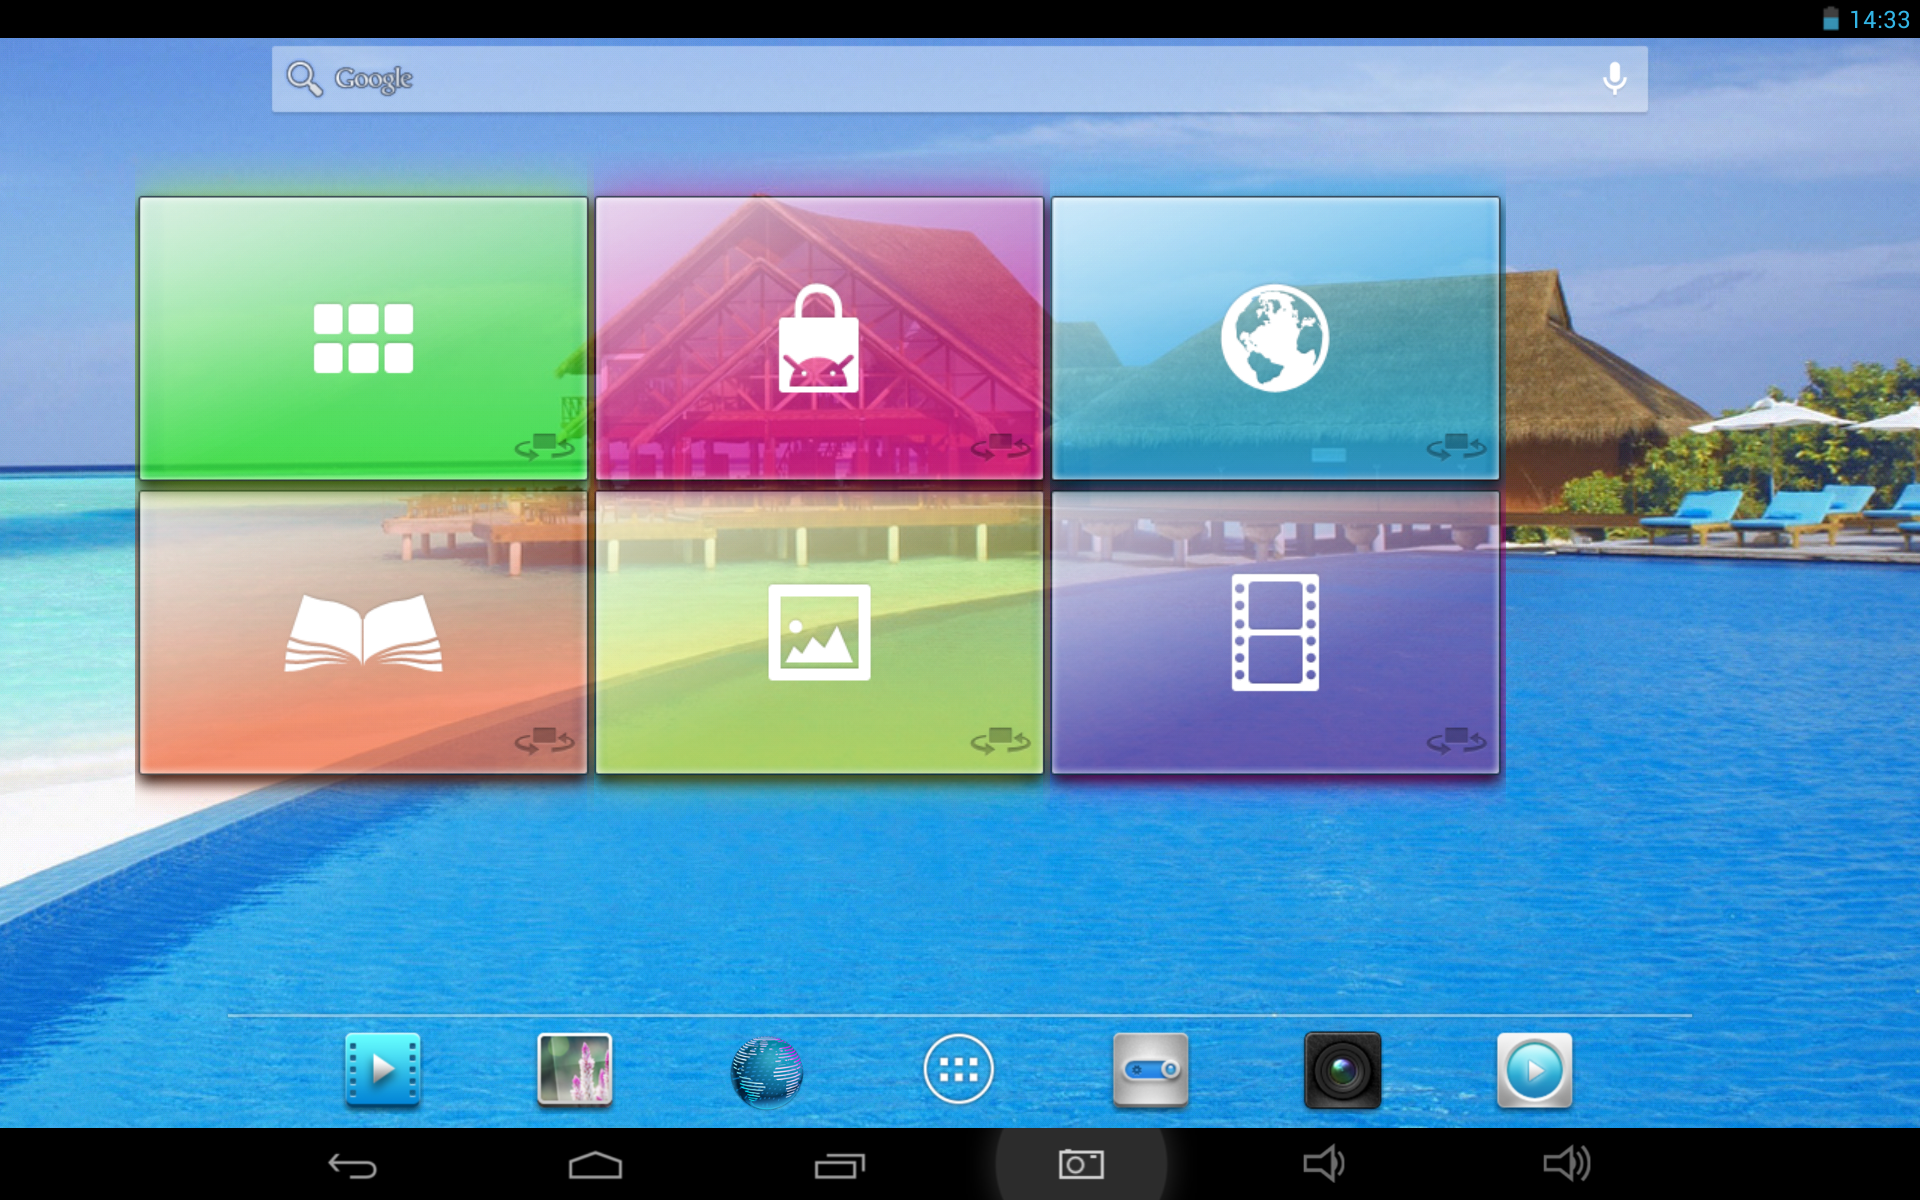Raise volume with the speaker up button

(x=1567, y=1163)
